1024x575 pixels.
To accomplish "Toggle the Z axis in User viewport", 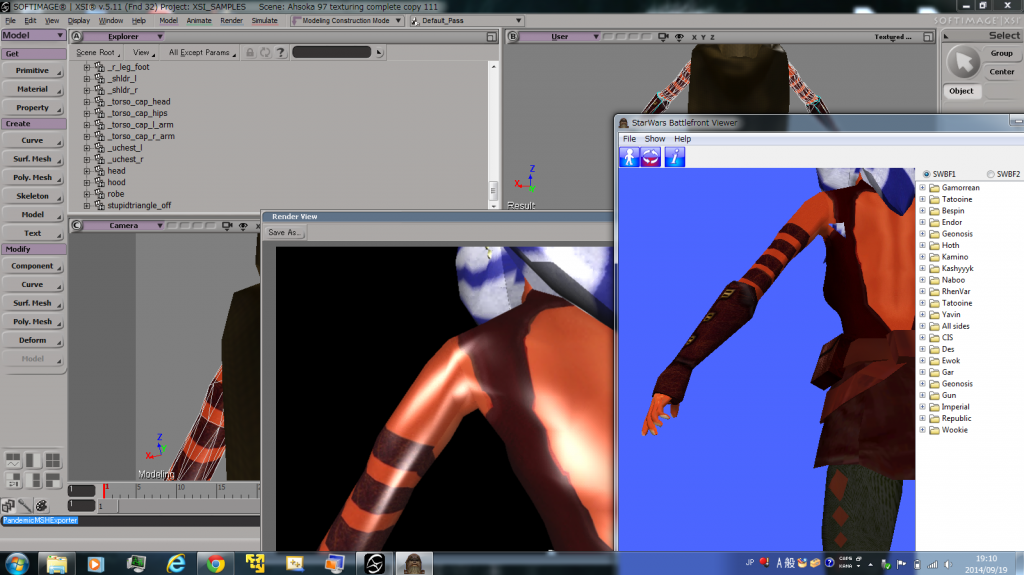I will click(712, 37).
